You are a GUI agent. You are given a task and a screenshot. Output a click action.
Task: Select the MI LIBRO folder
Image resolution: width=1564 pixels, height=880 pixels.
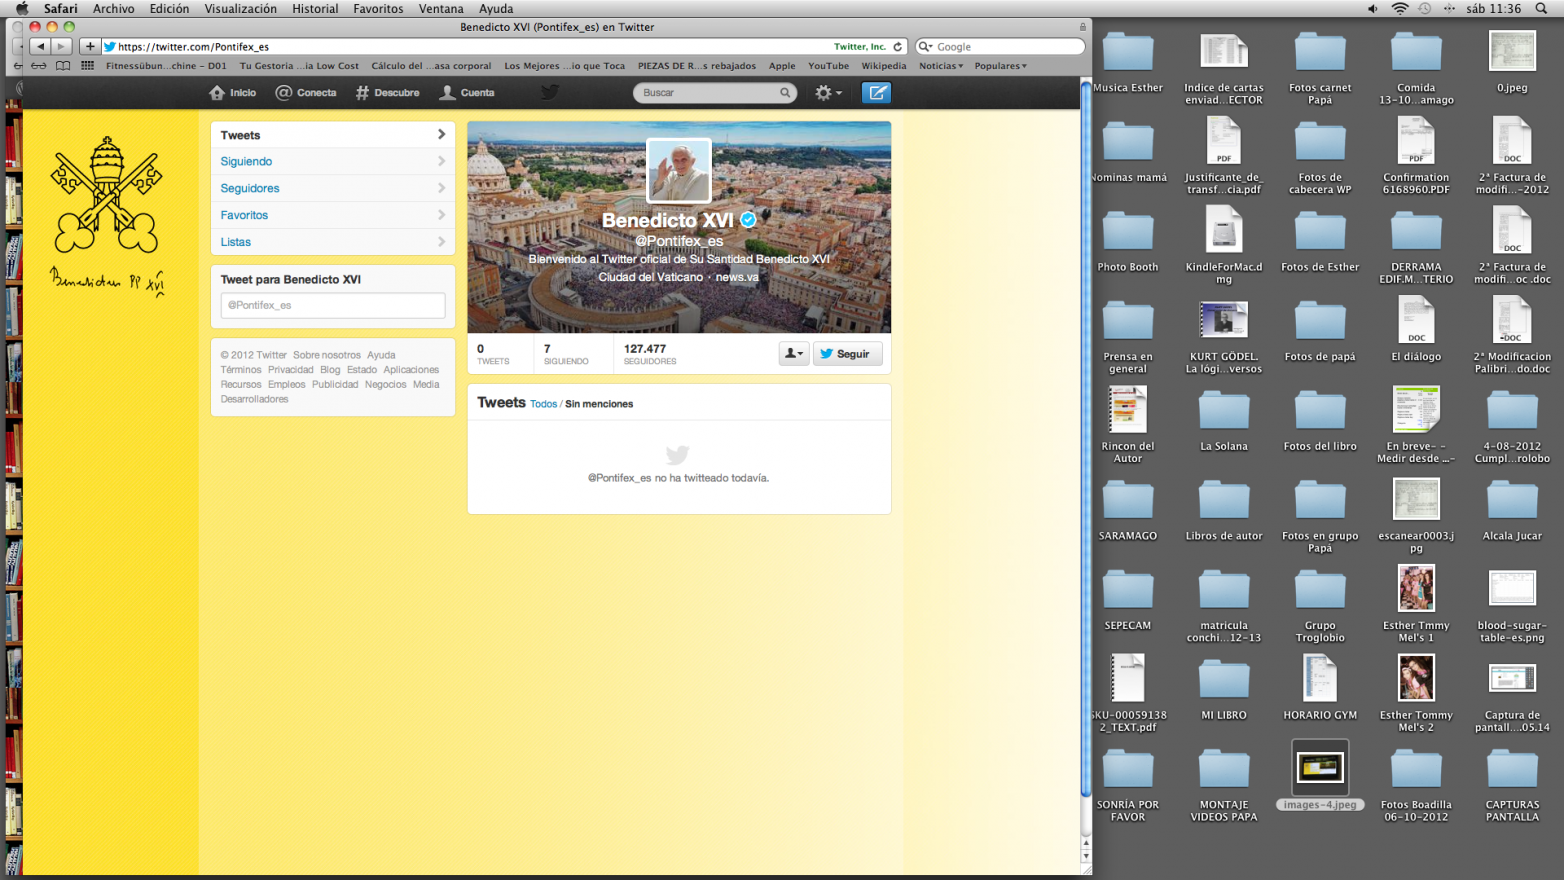[1224, 690]
